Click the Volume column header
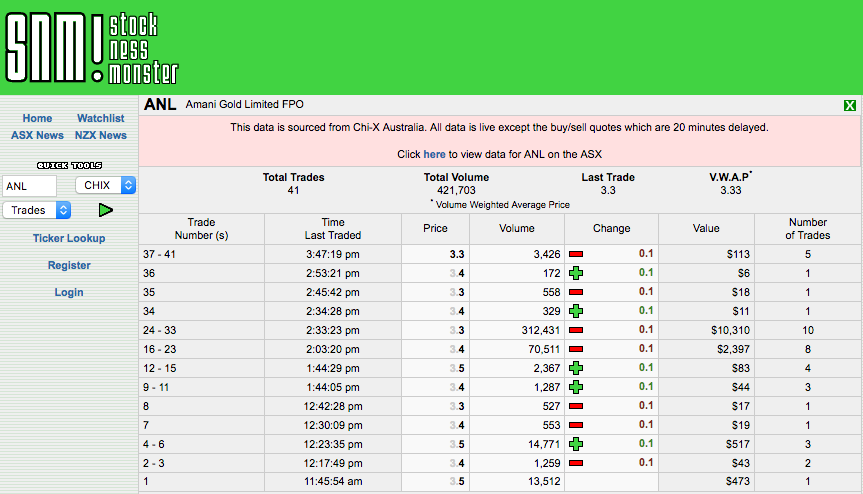Image resolution: width=863 pixels, height=494 pixels. [x=517, y=229]
